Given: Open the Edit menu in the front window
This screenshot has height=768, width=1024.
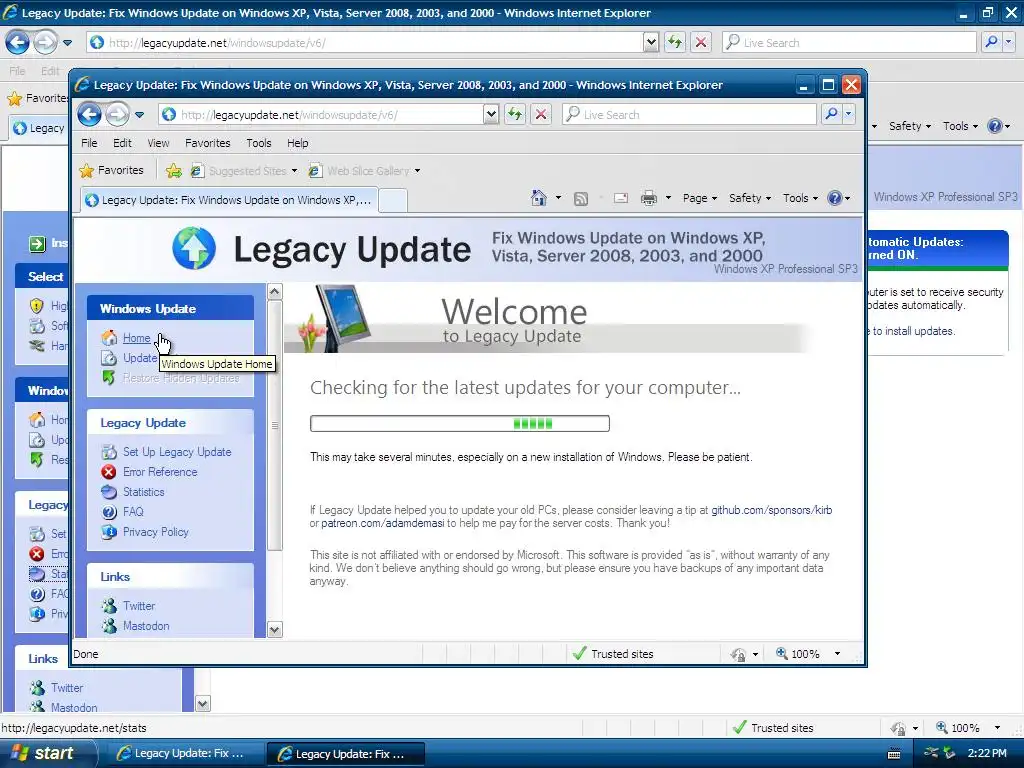Looking at the screenshot, I should tap(122, 143).
